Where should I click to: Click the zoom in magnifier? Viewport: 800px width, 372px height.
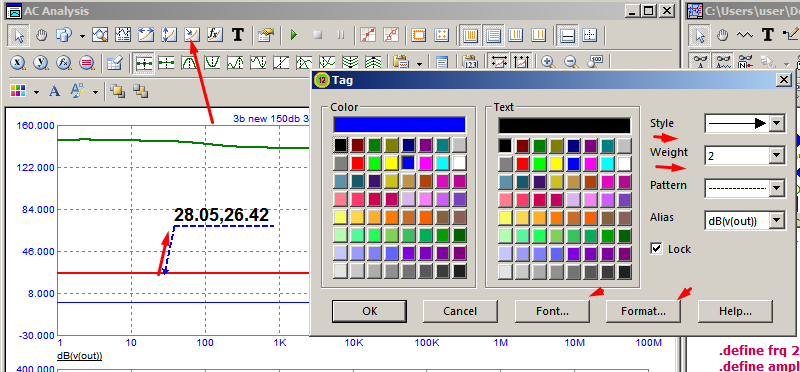point(548,63)
